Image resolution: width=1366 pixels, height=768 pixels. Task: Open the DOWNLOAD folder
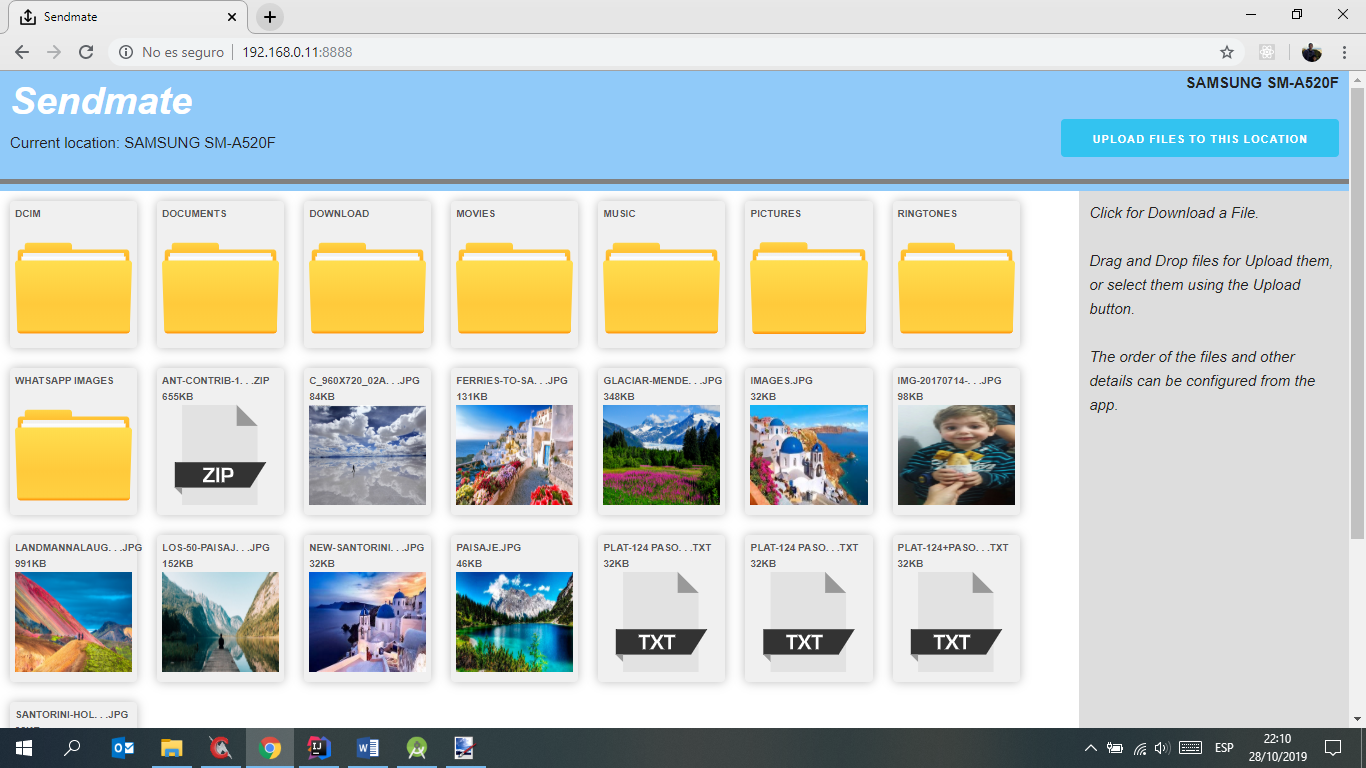[x=367, y=275]
